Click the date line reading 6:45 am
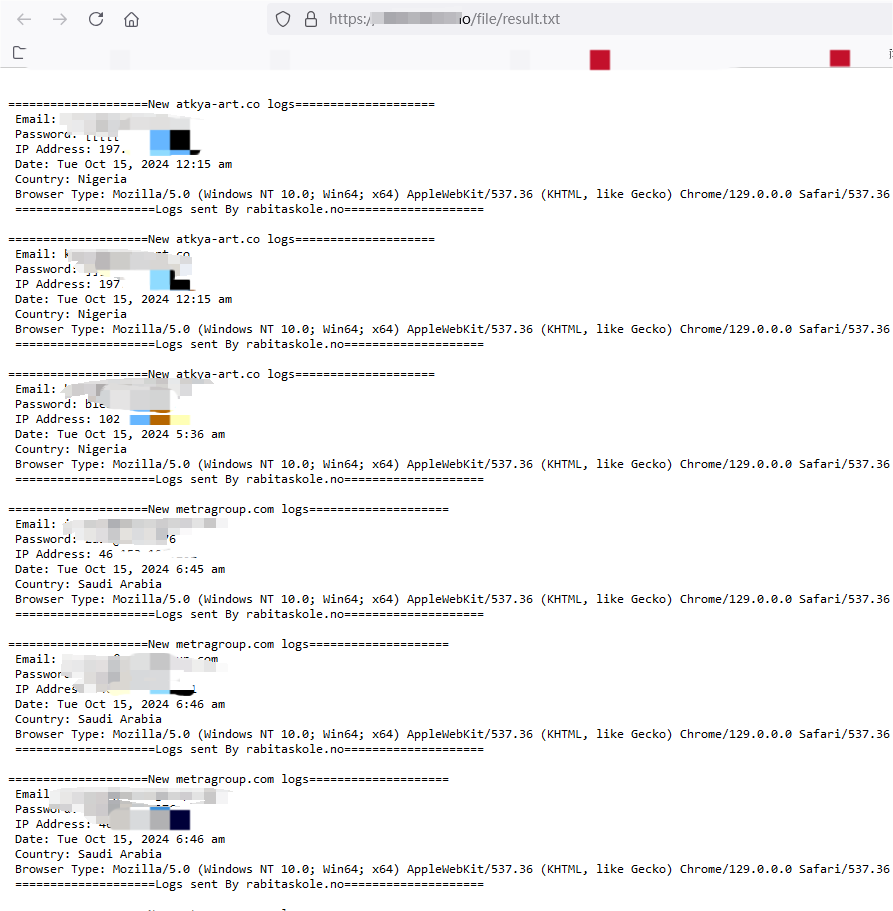893x911 pixels. coord(120,569)
